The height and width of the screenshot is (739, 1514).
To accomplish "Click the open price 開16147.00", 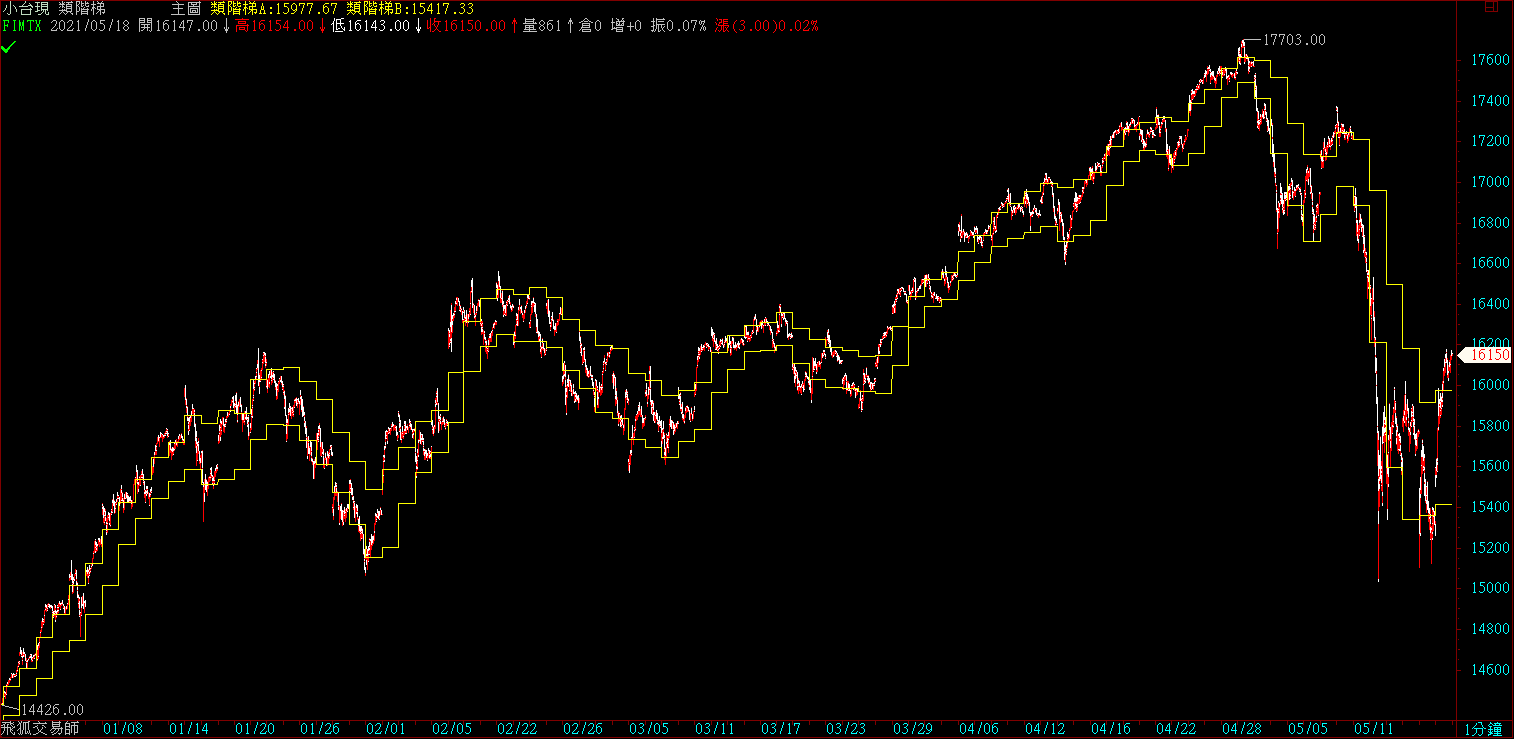I will tap(178, 26).
